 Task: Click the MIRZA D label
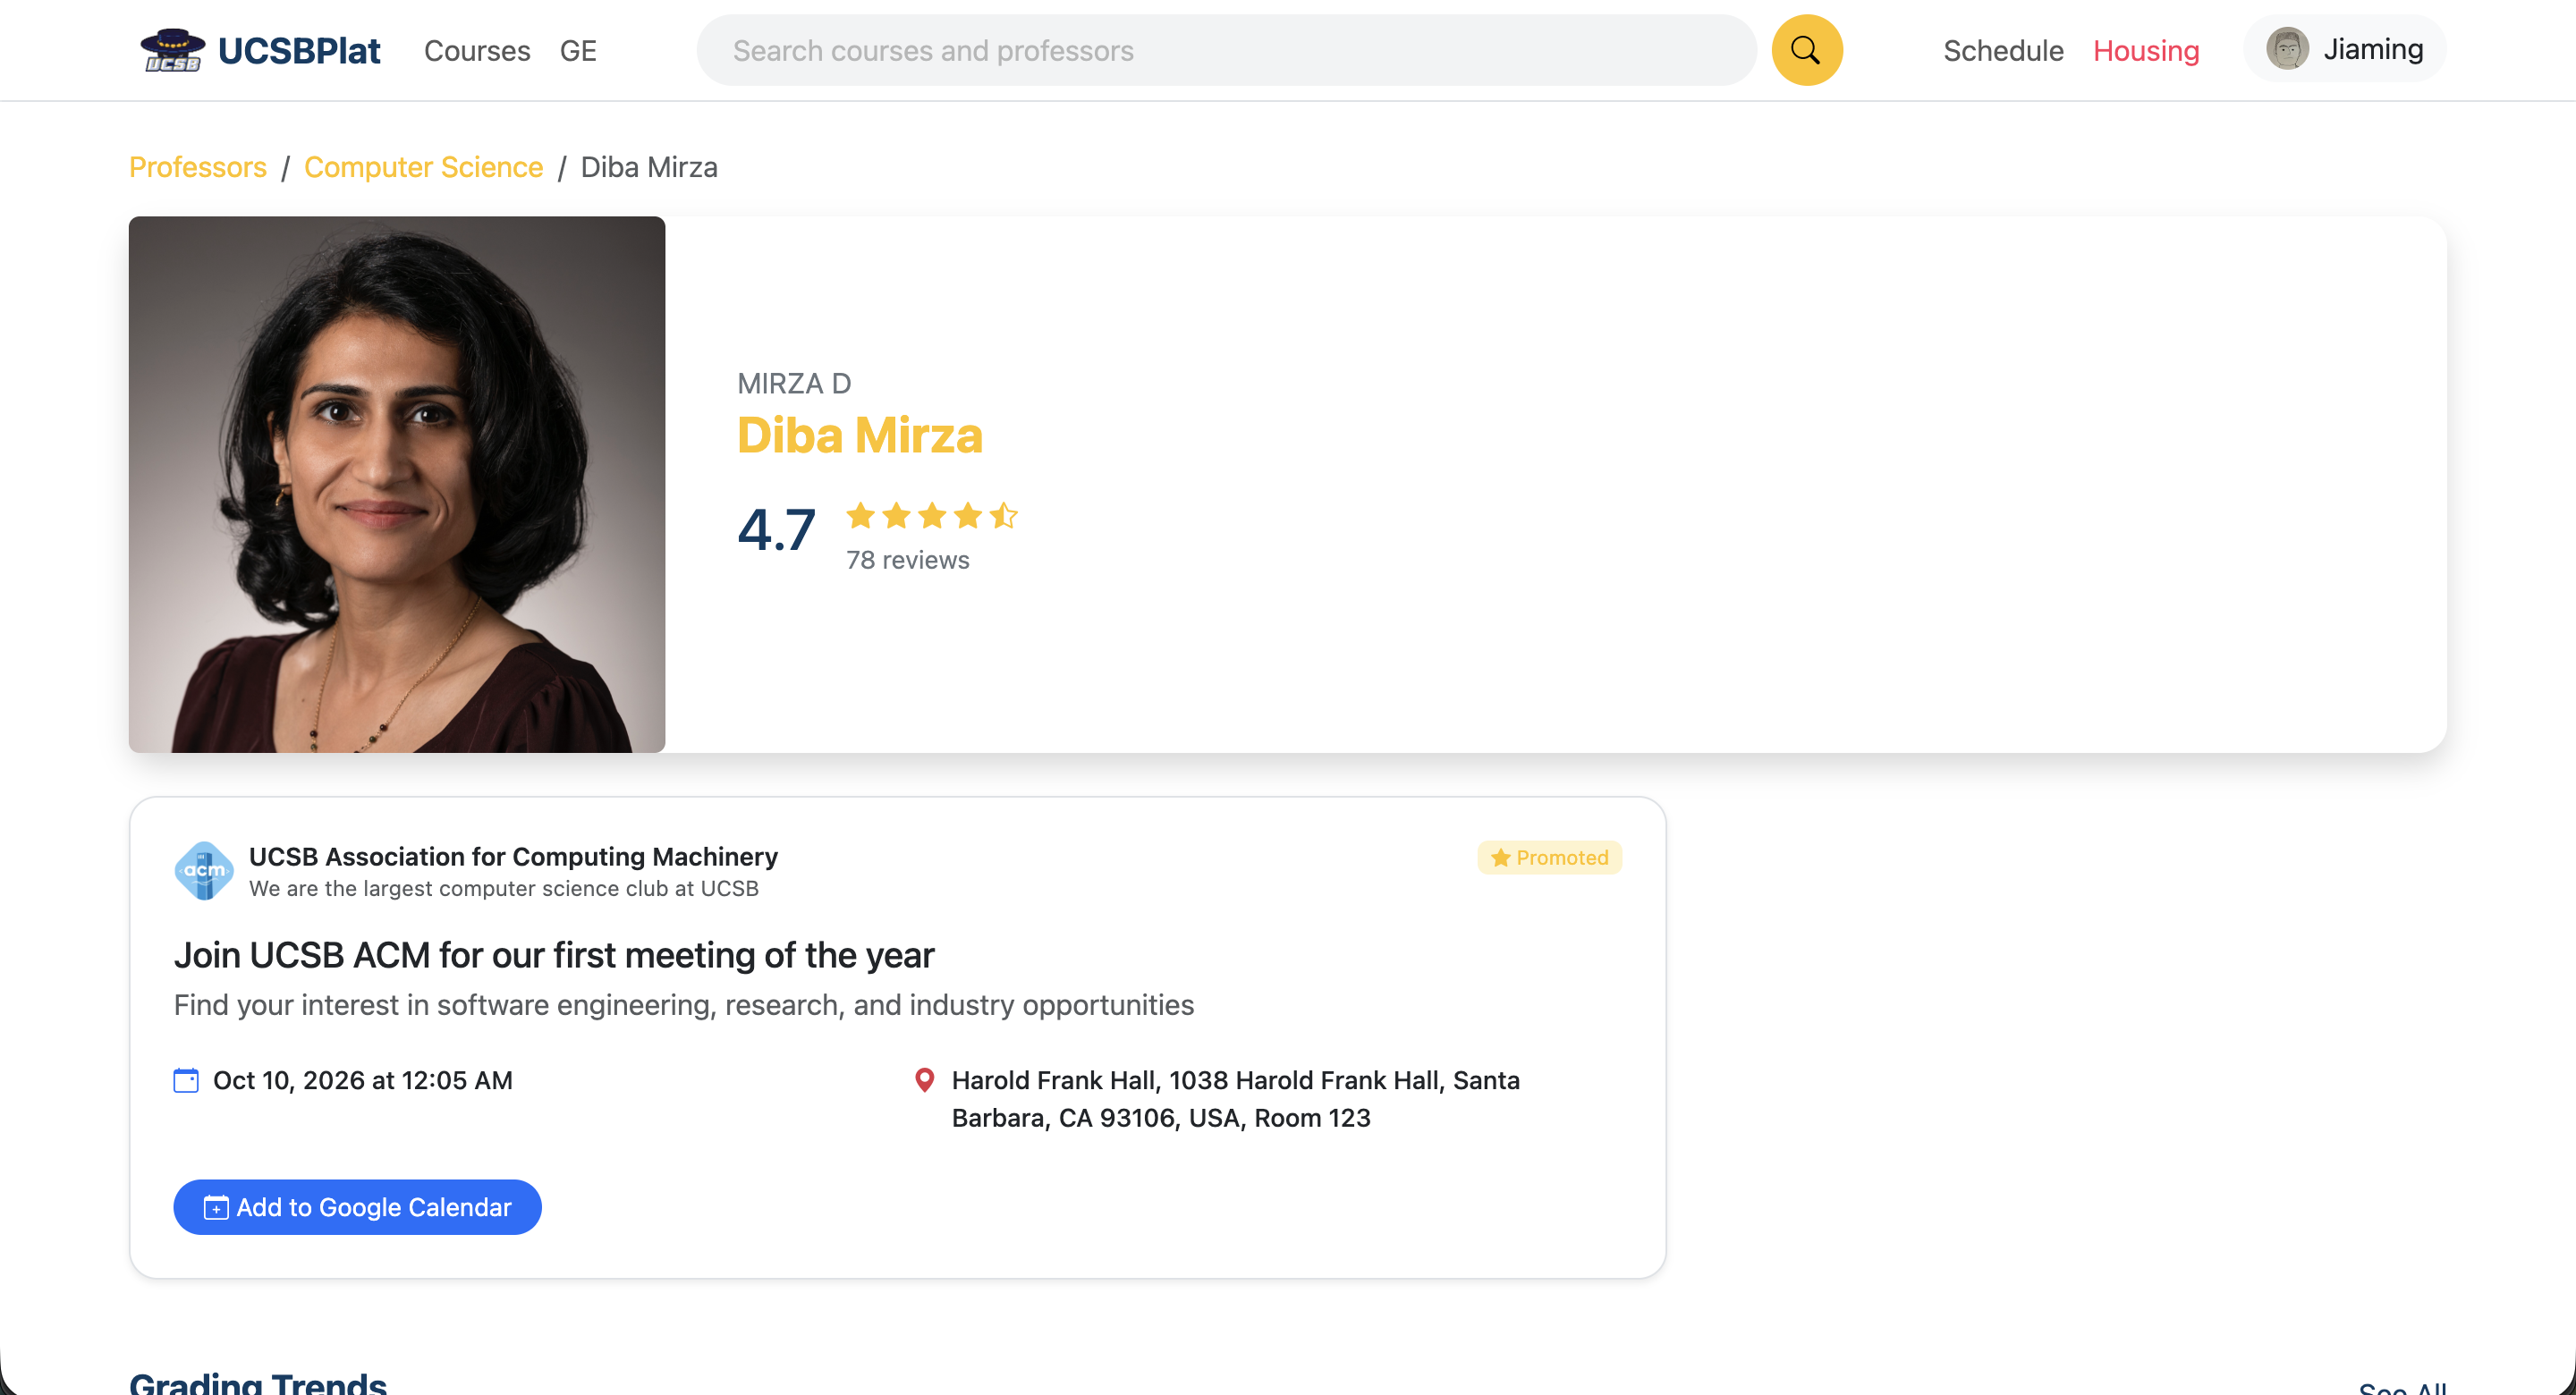(x=794, y=383)
